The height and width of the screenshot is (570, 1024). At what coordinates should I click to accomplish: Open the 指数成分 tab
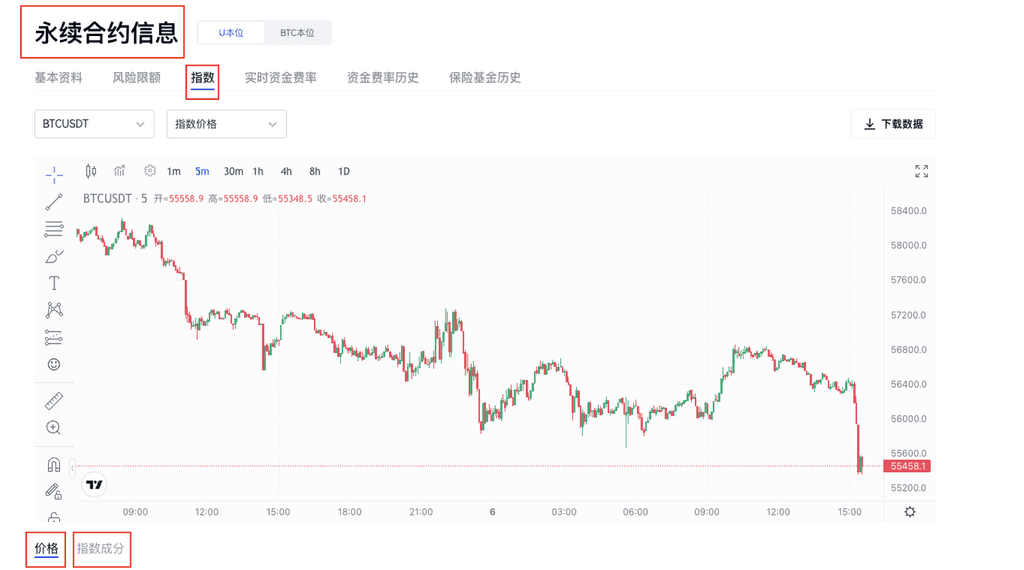pyautogui.click(x=101, y=549)
